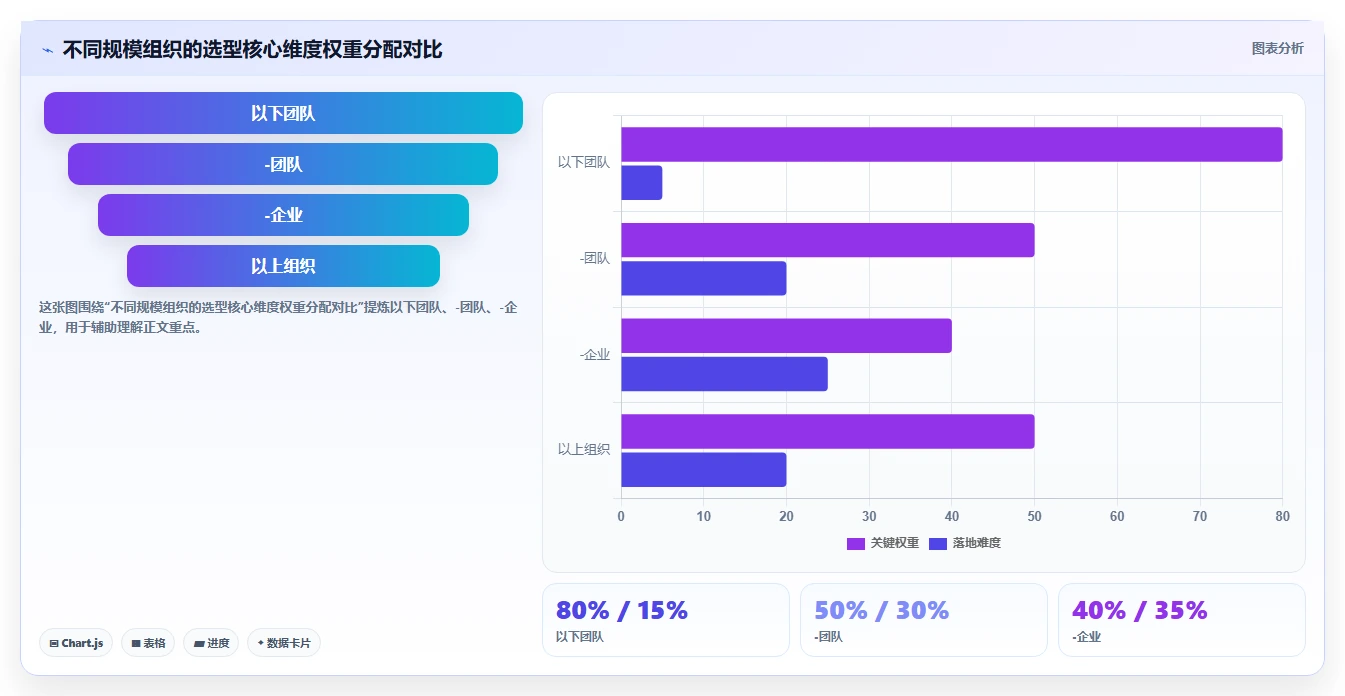Click the 以下团队 落地难度 bar
Screen dimensions: 1345x696
pyautogui.click(x=641, y=182)
